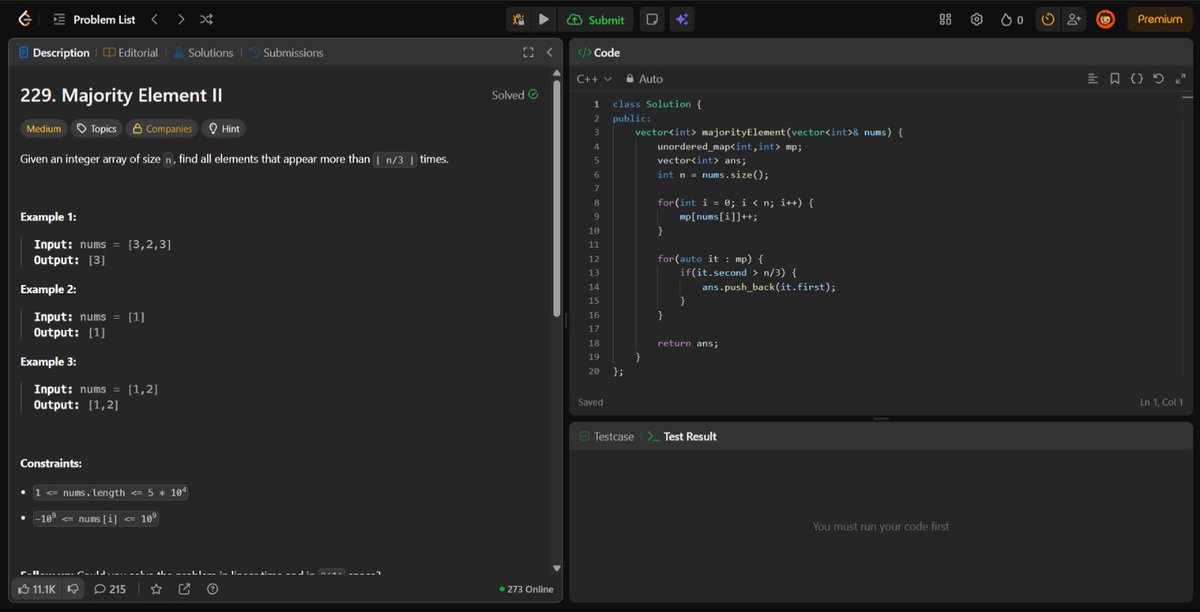Collapse the description panel with chevron
The image size is (1200, 612).
click(549, 53)
